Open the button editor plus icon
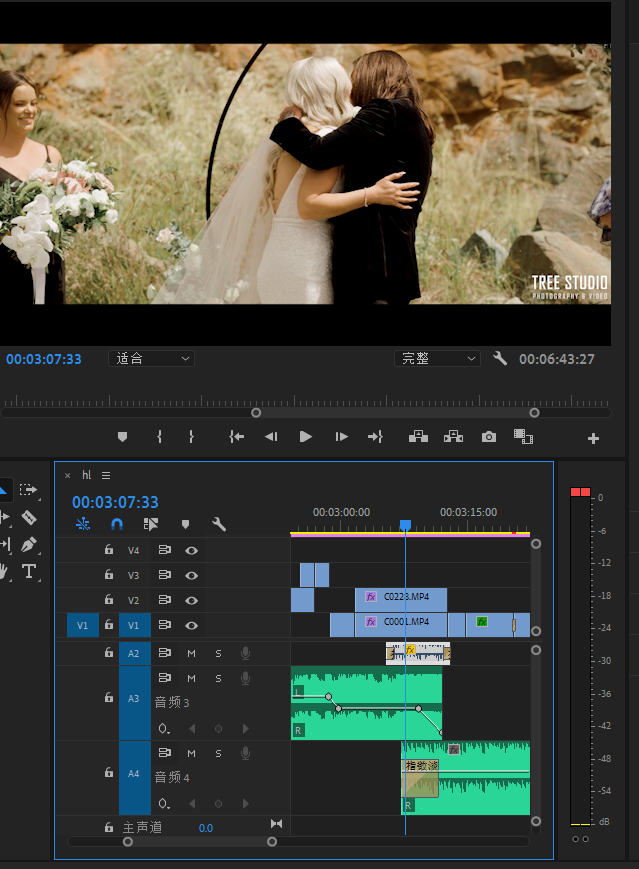 [593, 438]
